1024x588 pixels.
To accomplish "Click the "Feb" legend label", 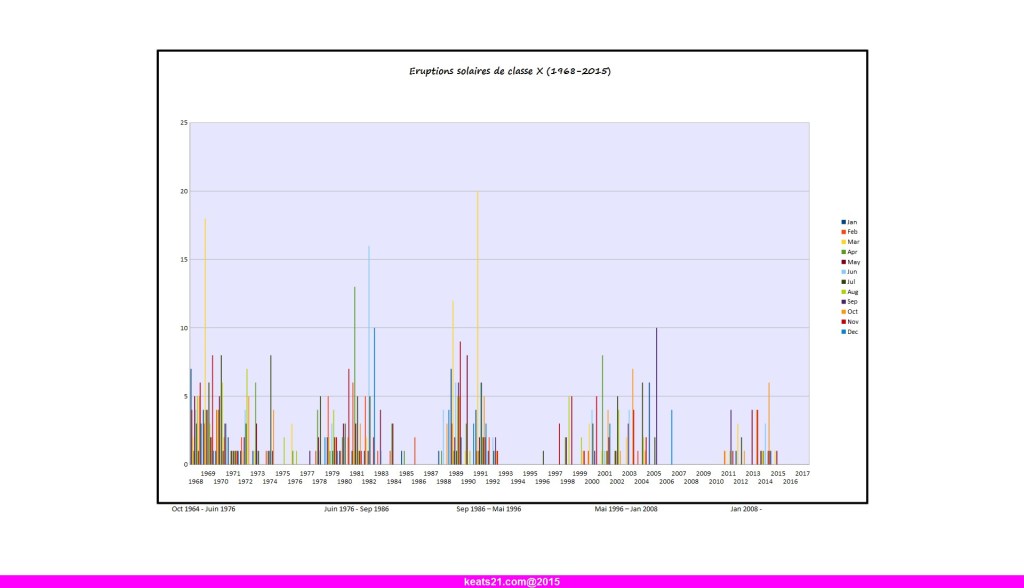I will click(x=852, y=232).
